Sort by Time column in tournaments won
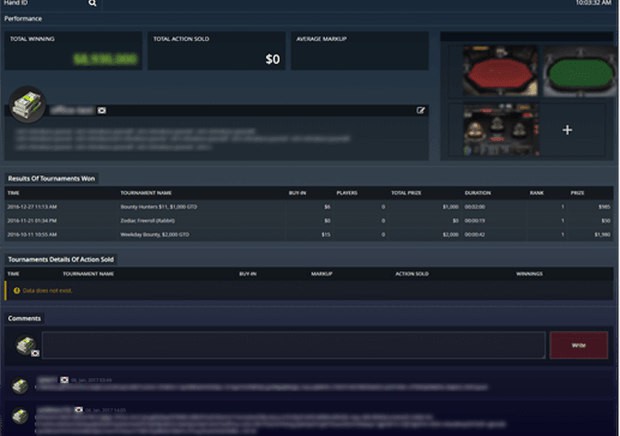This screenshot has width=620, height=436. 13,193
